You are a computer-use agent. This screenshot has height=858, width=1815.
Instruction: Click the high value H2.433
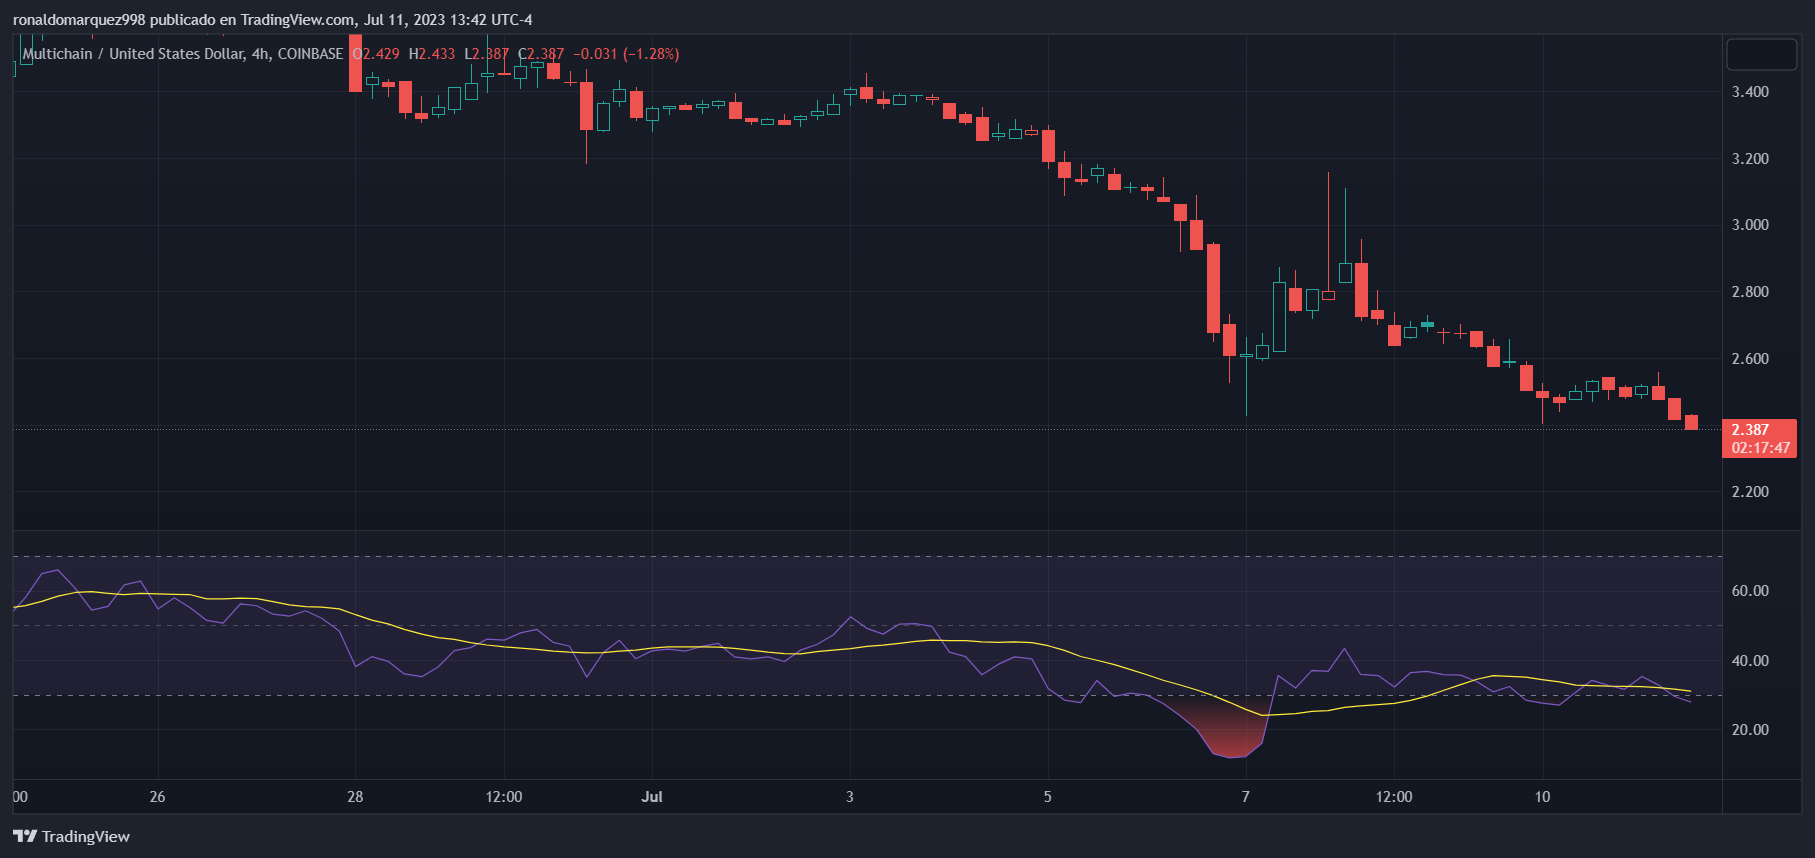[432, 54]
